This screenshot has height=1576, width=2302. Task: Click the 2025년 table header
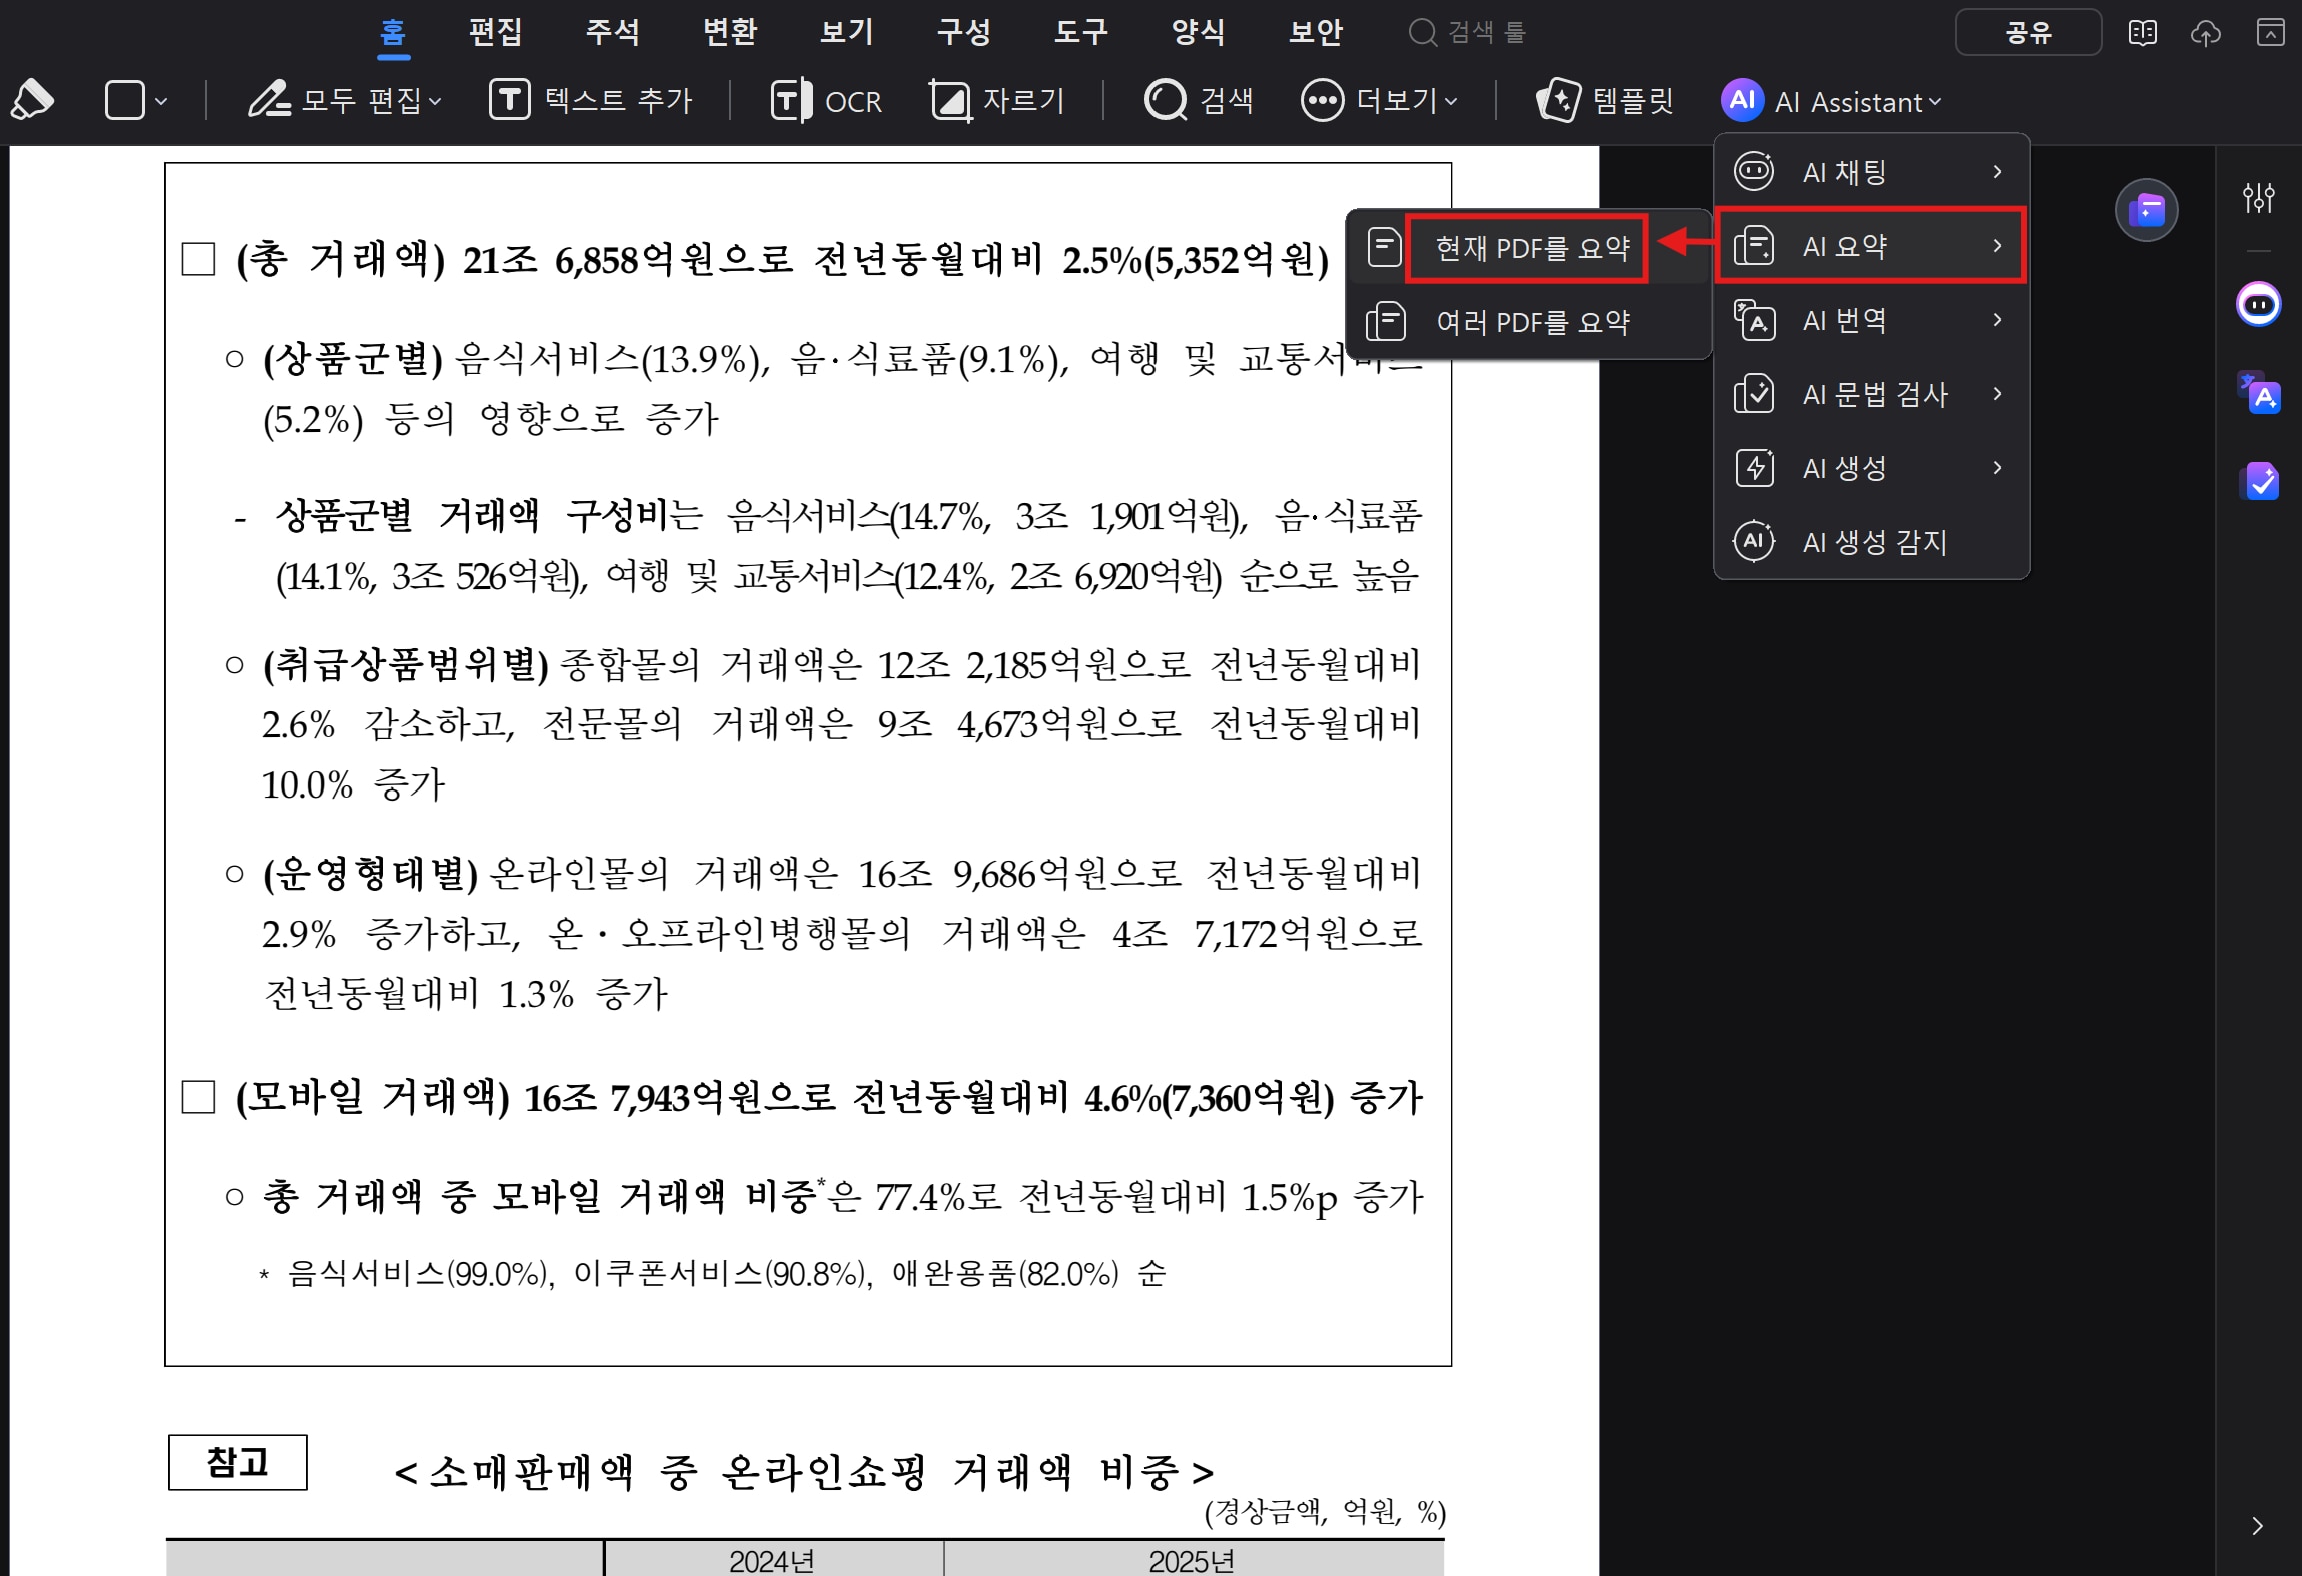click(1192, 1561)
